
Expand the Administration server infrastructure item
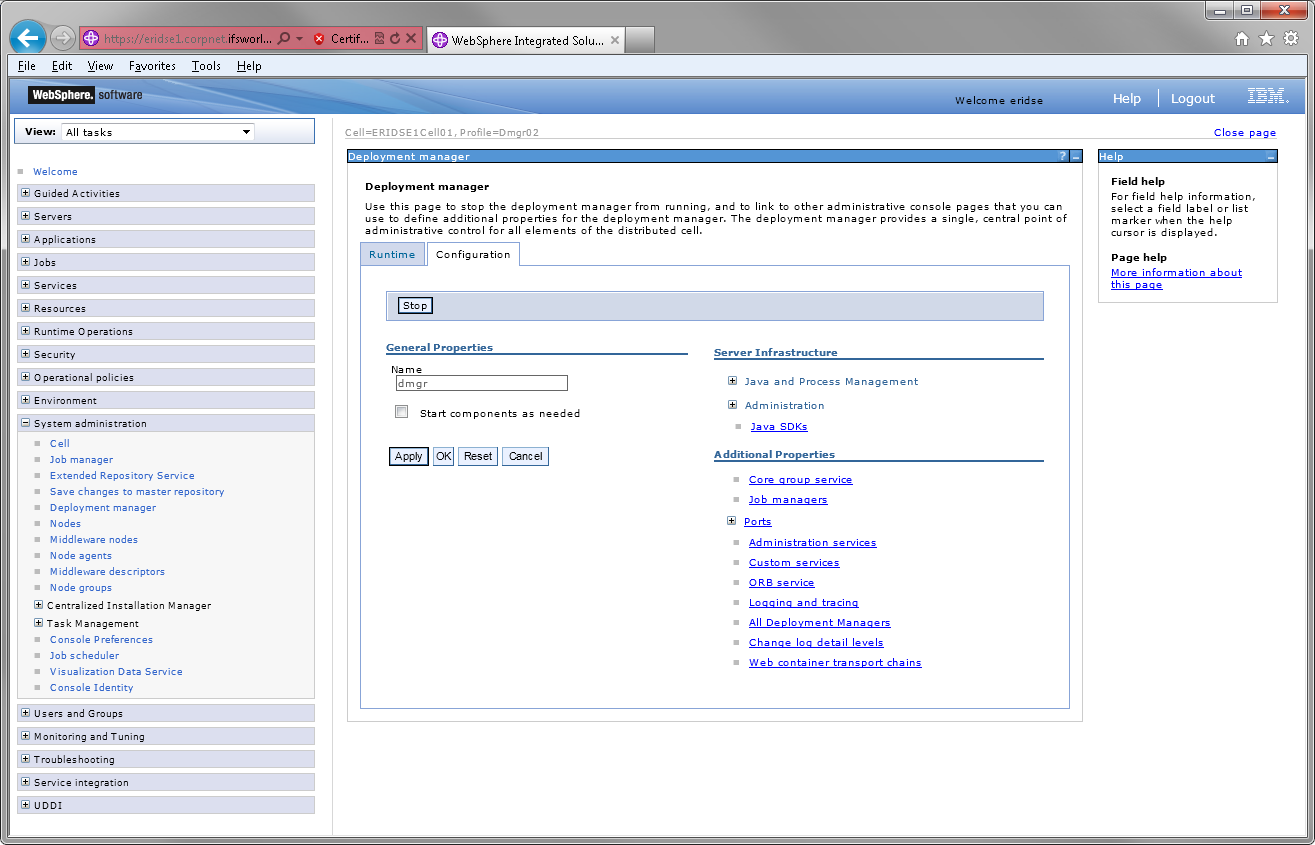click(x=732, y=405)
